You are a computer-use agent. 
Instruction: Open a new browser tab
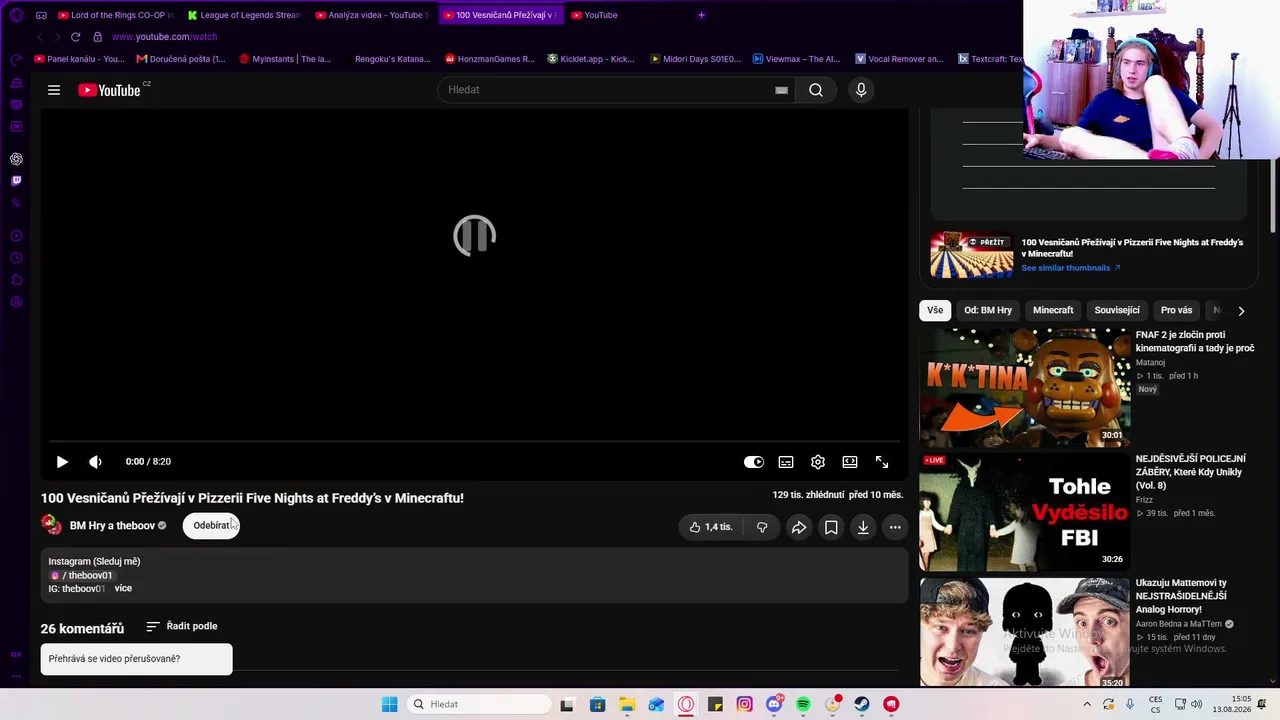(x=701, y=15)
